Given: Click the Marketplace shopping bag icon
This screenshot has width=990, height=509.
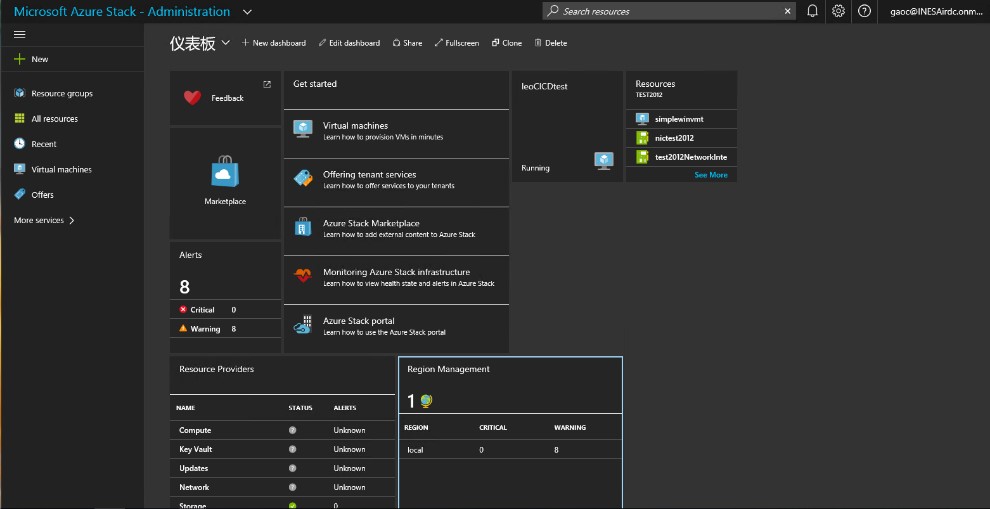Looking at the screenshot, I should (x=225, y=171).
